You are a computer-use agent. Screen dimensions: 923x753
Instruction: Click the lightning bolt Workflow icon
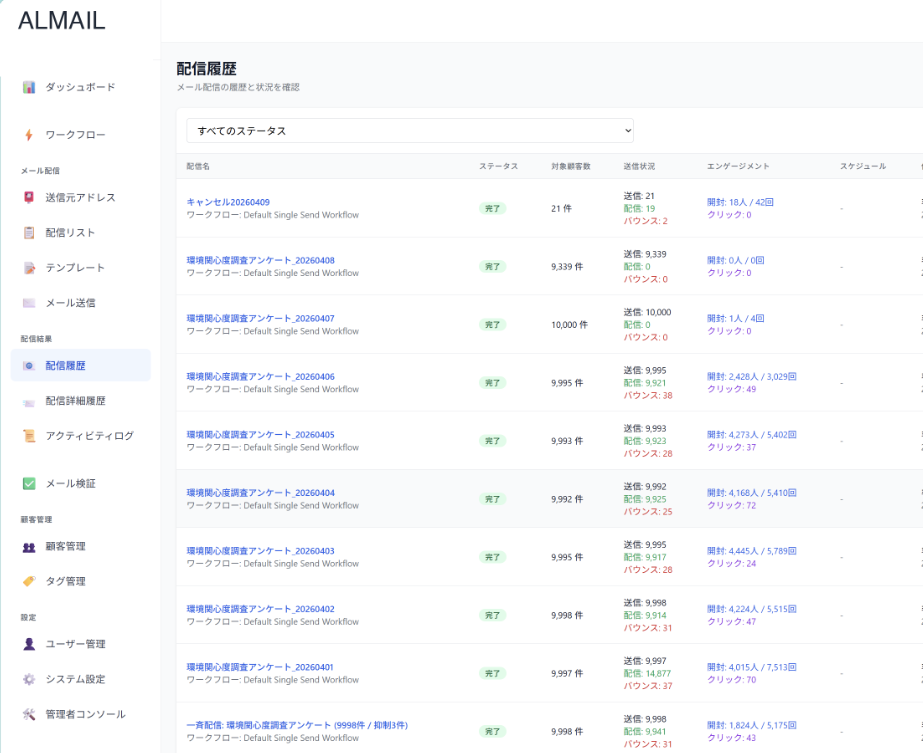pyautogui.click(x=29, y=135)
